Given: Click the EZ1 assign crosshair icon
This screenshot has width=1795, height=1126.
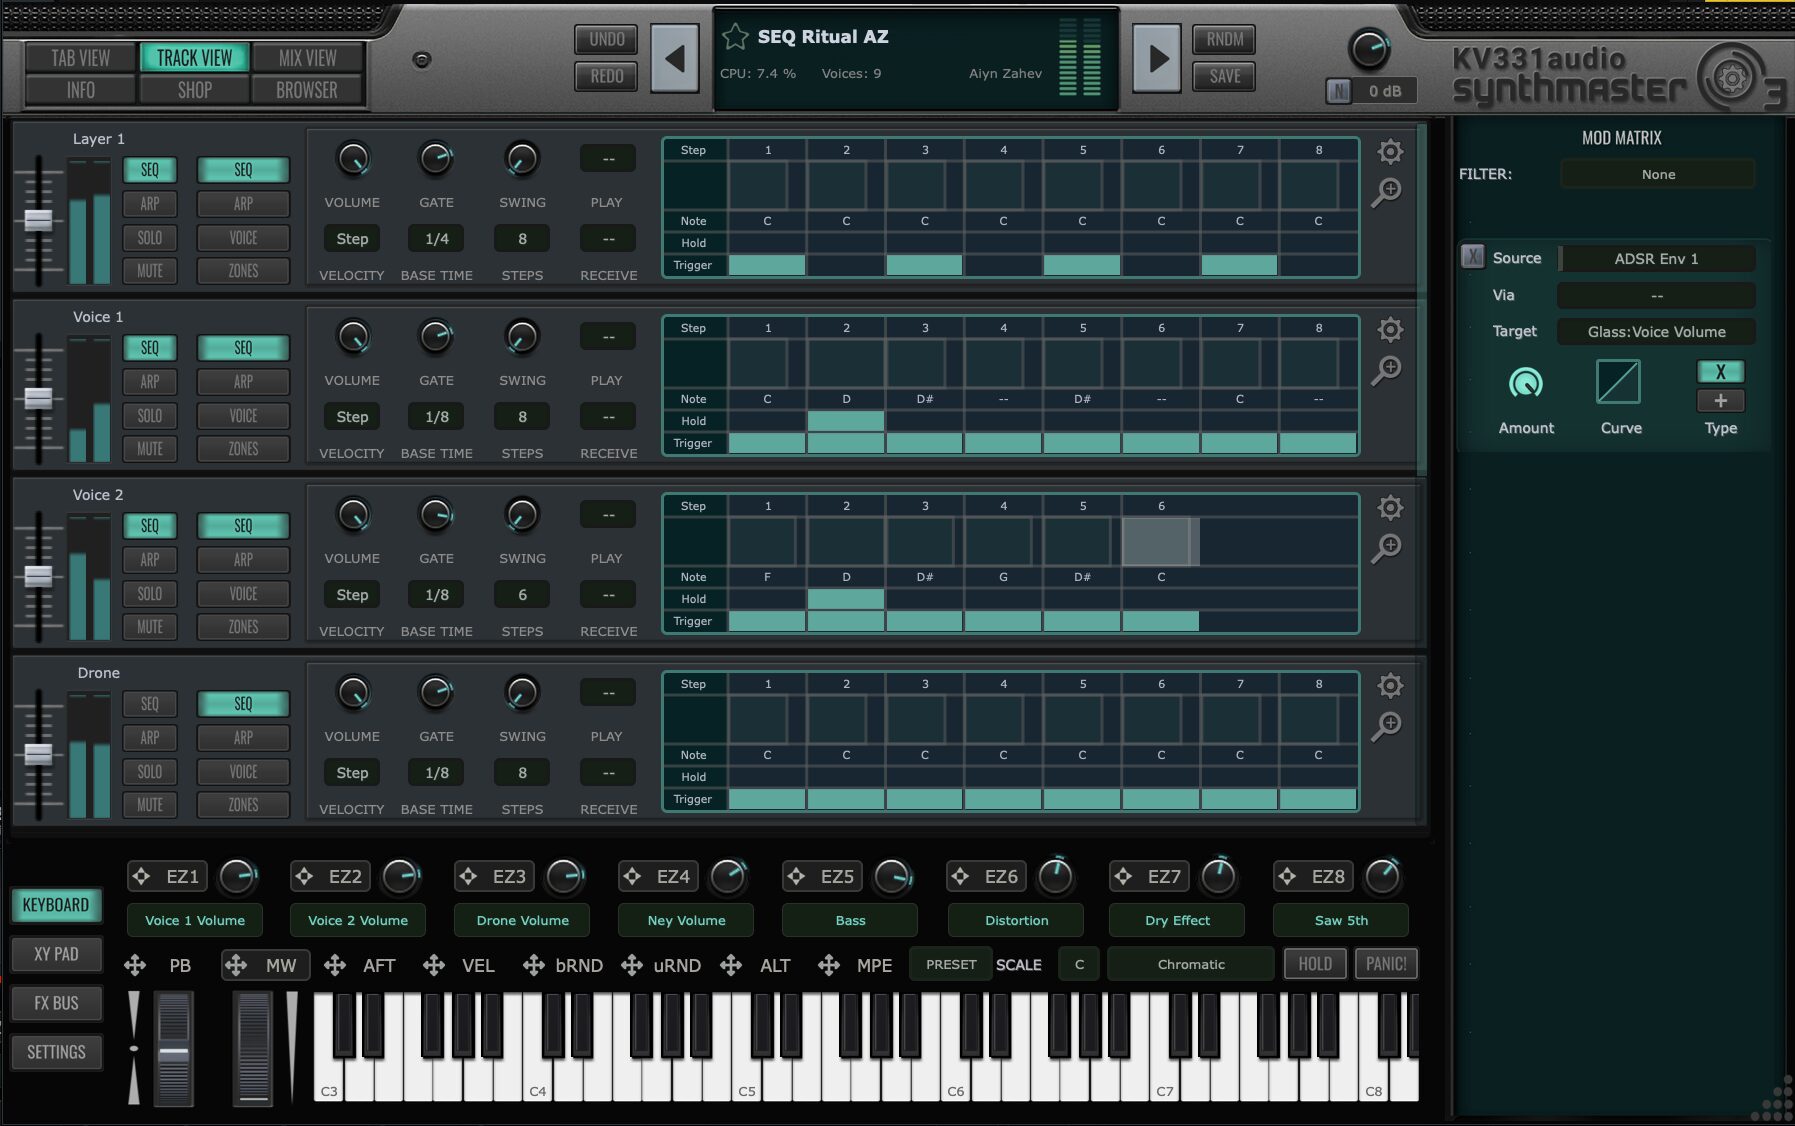Looking at the screenshot, I should (x=142, y=877).
